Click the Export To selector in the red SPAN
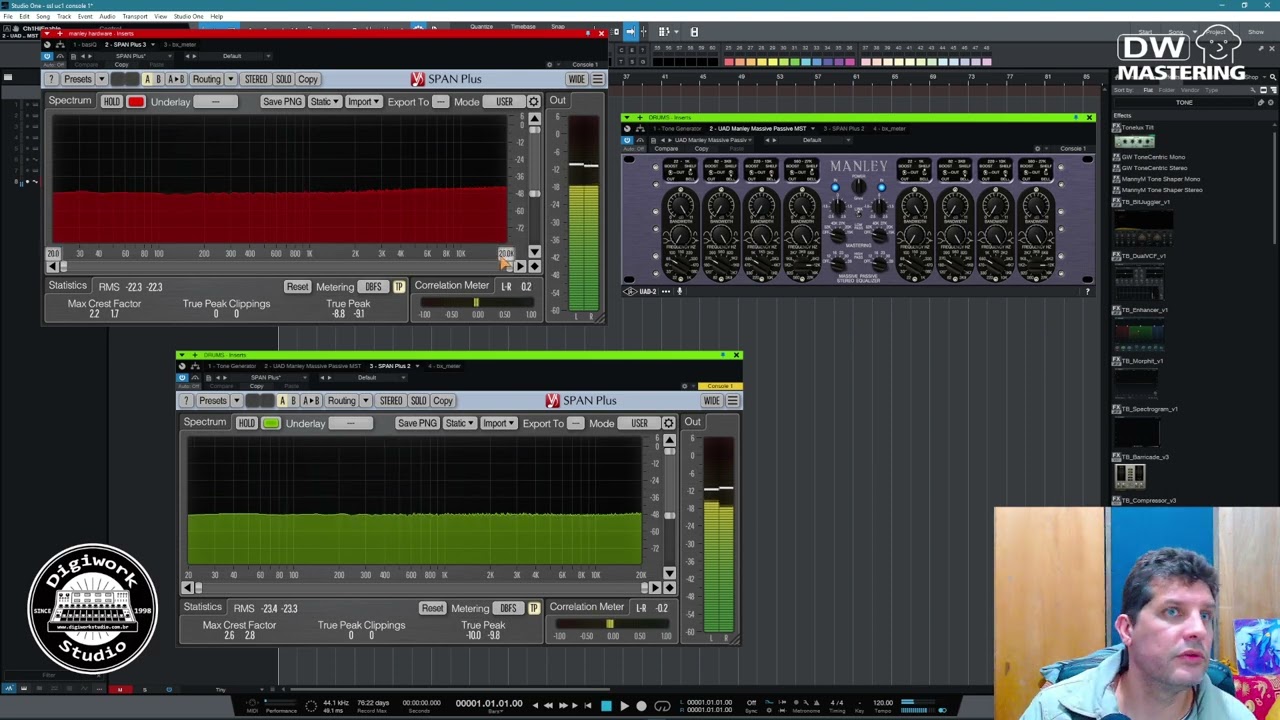This screenshot has width=1280, height=720. point(440,102)
